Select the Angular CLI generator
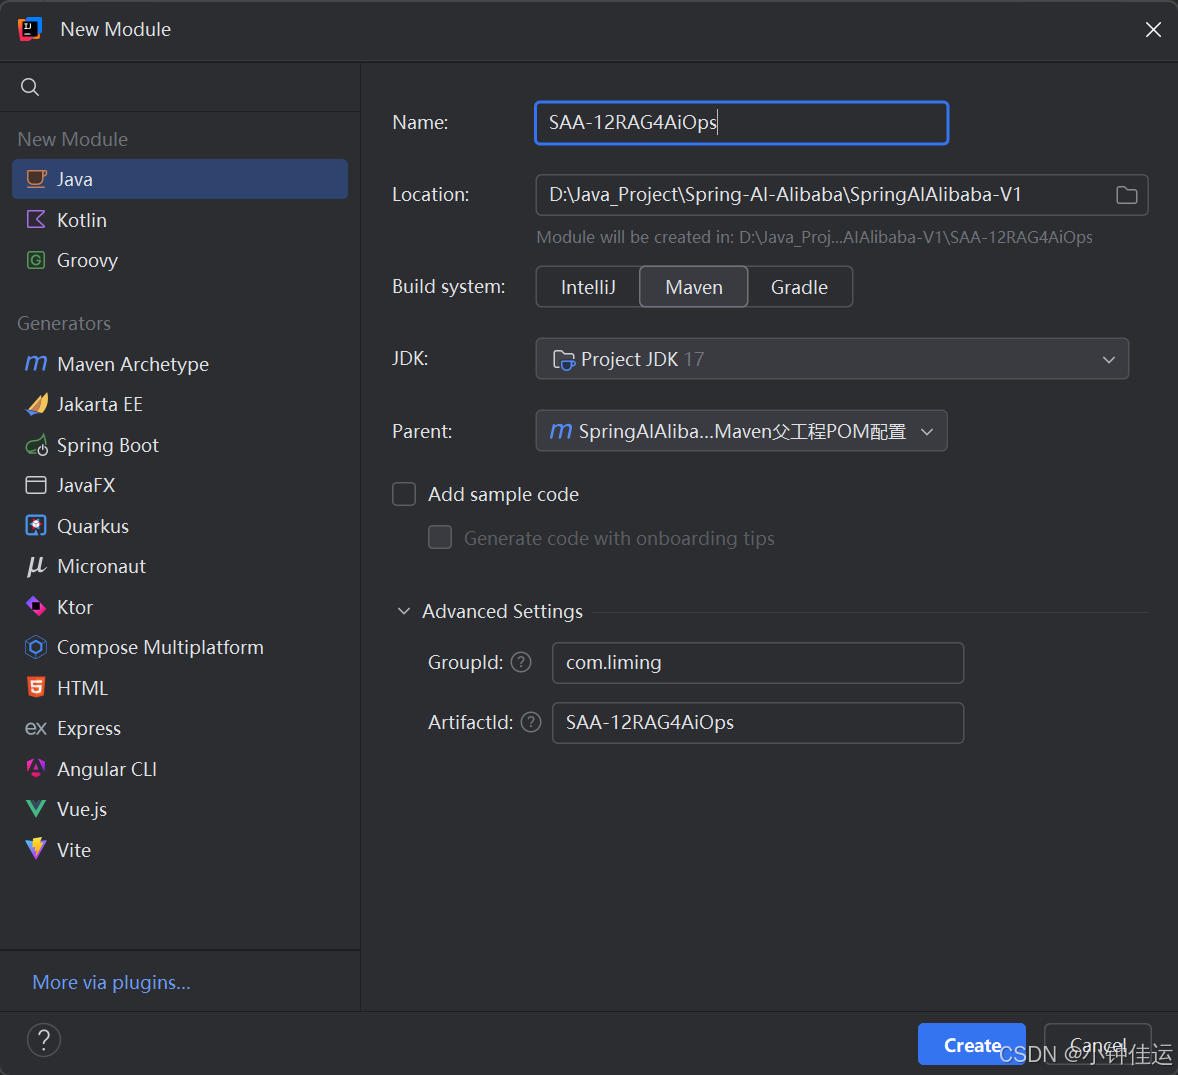The image size is (1178, 1075). click(x=180, y=769)
